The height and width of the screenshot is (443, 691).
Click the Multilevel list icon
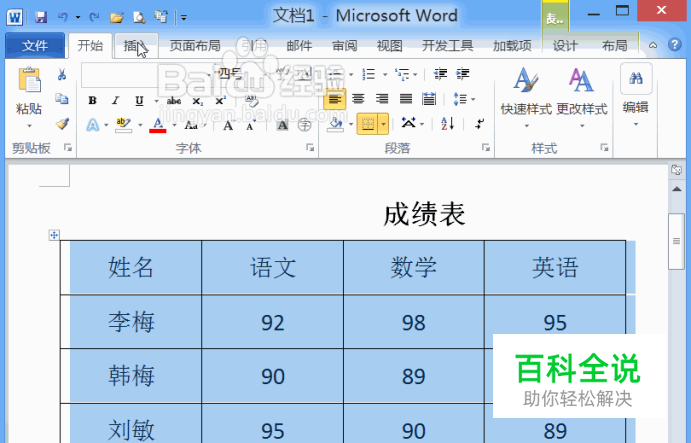402,74
